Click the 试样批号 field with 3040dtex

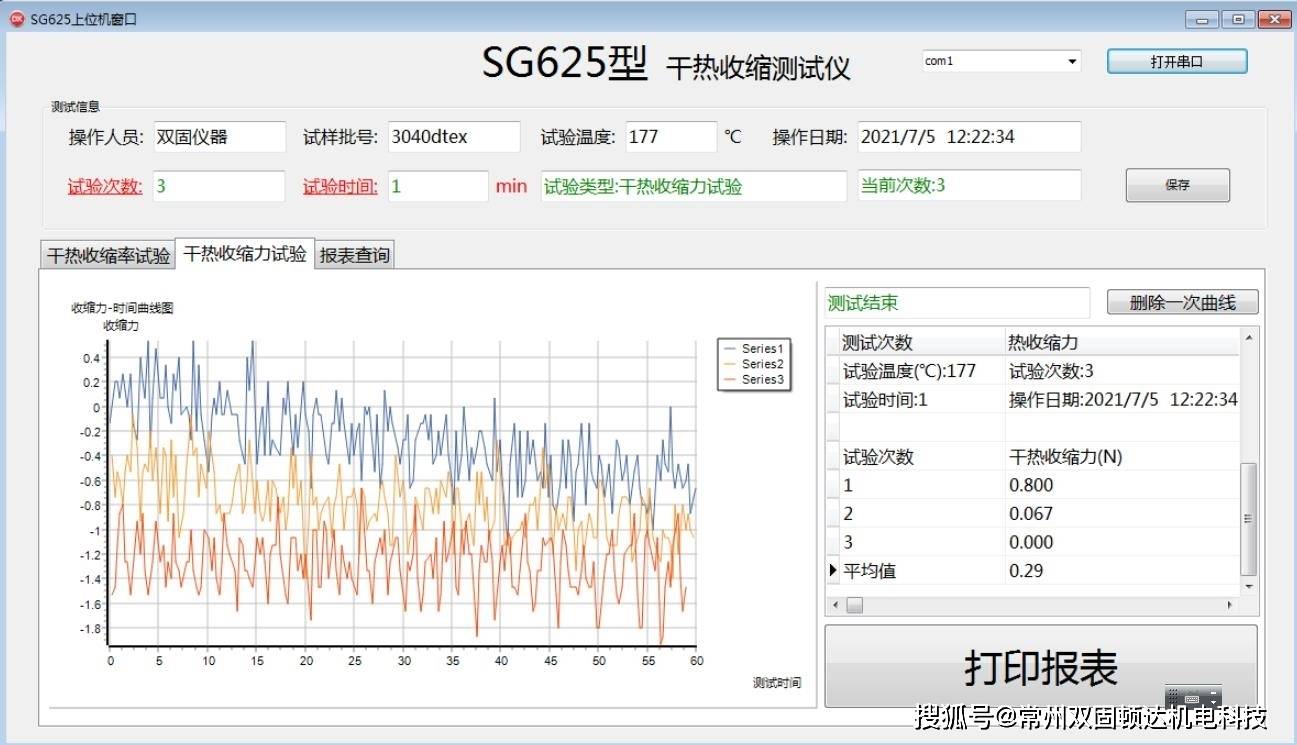click(454, 137)
